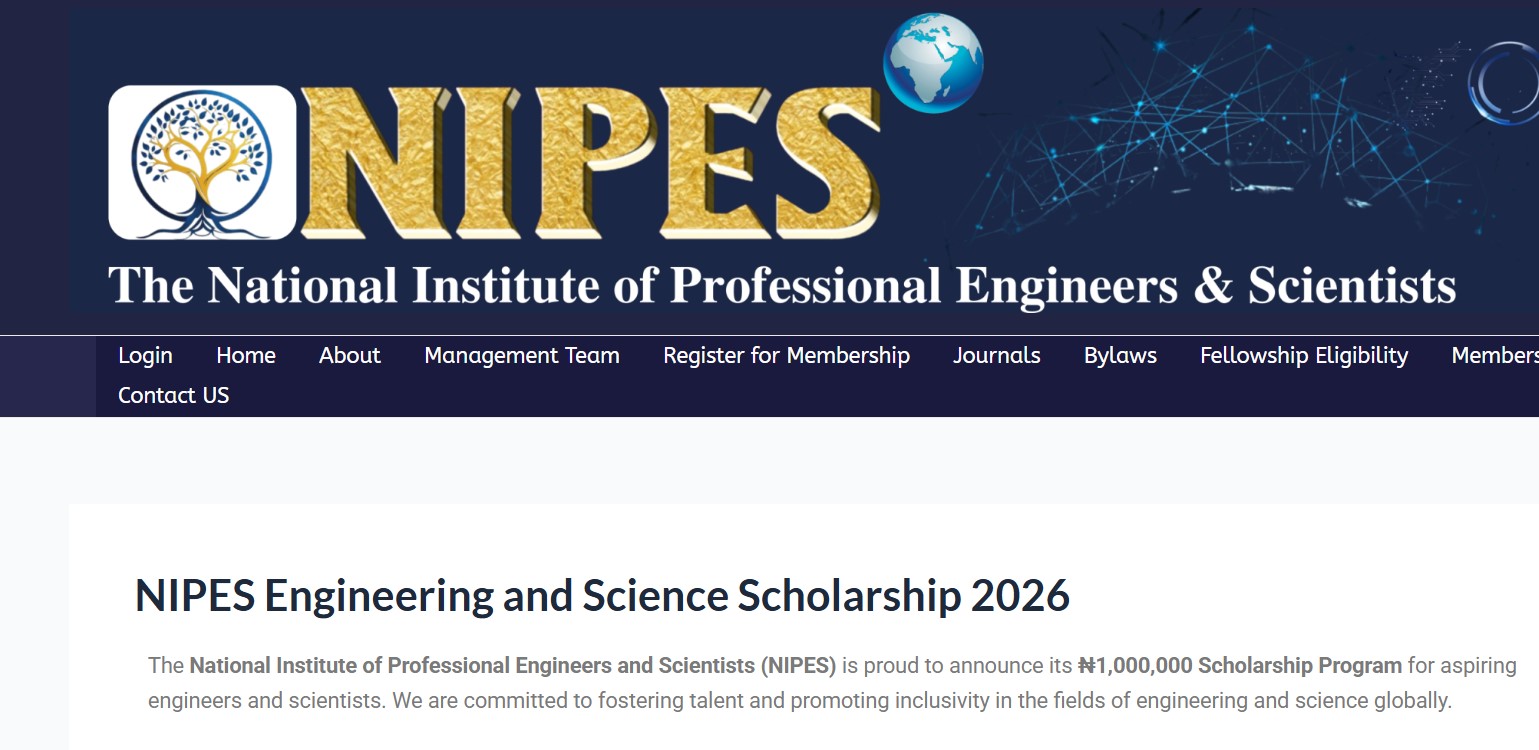Open the About page
This screenshot has width=1539, height=750.
[348, 355]
